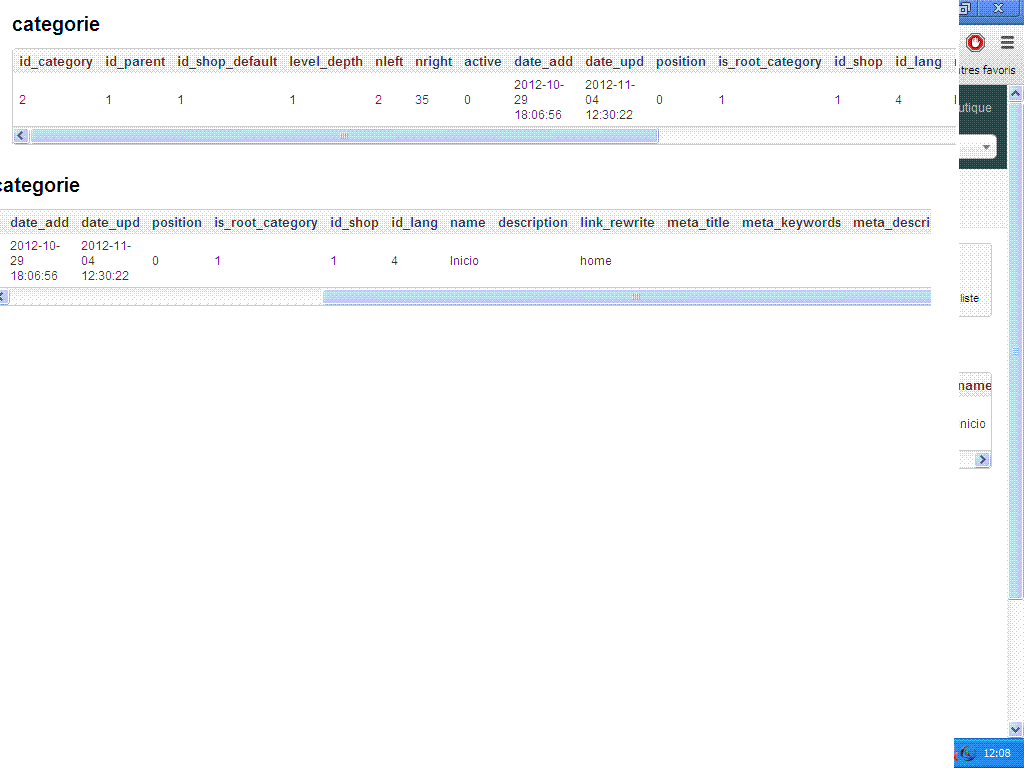Click the red Adblock stop-sign icon
Screen dimensions: 1024x768
[x=975, y=43]
